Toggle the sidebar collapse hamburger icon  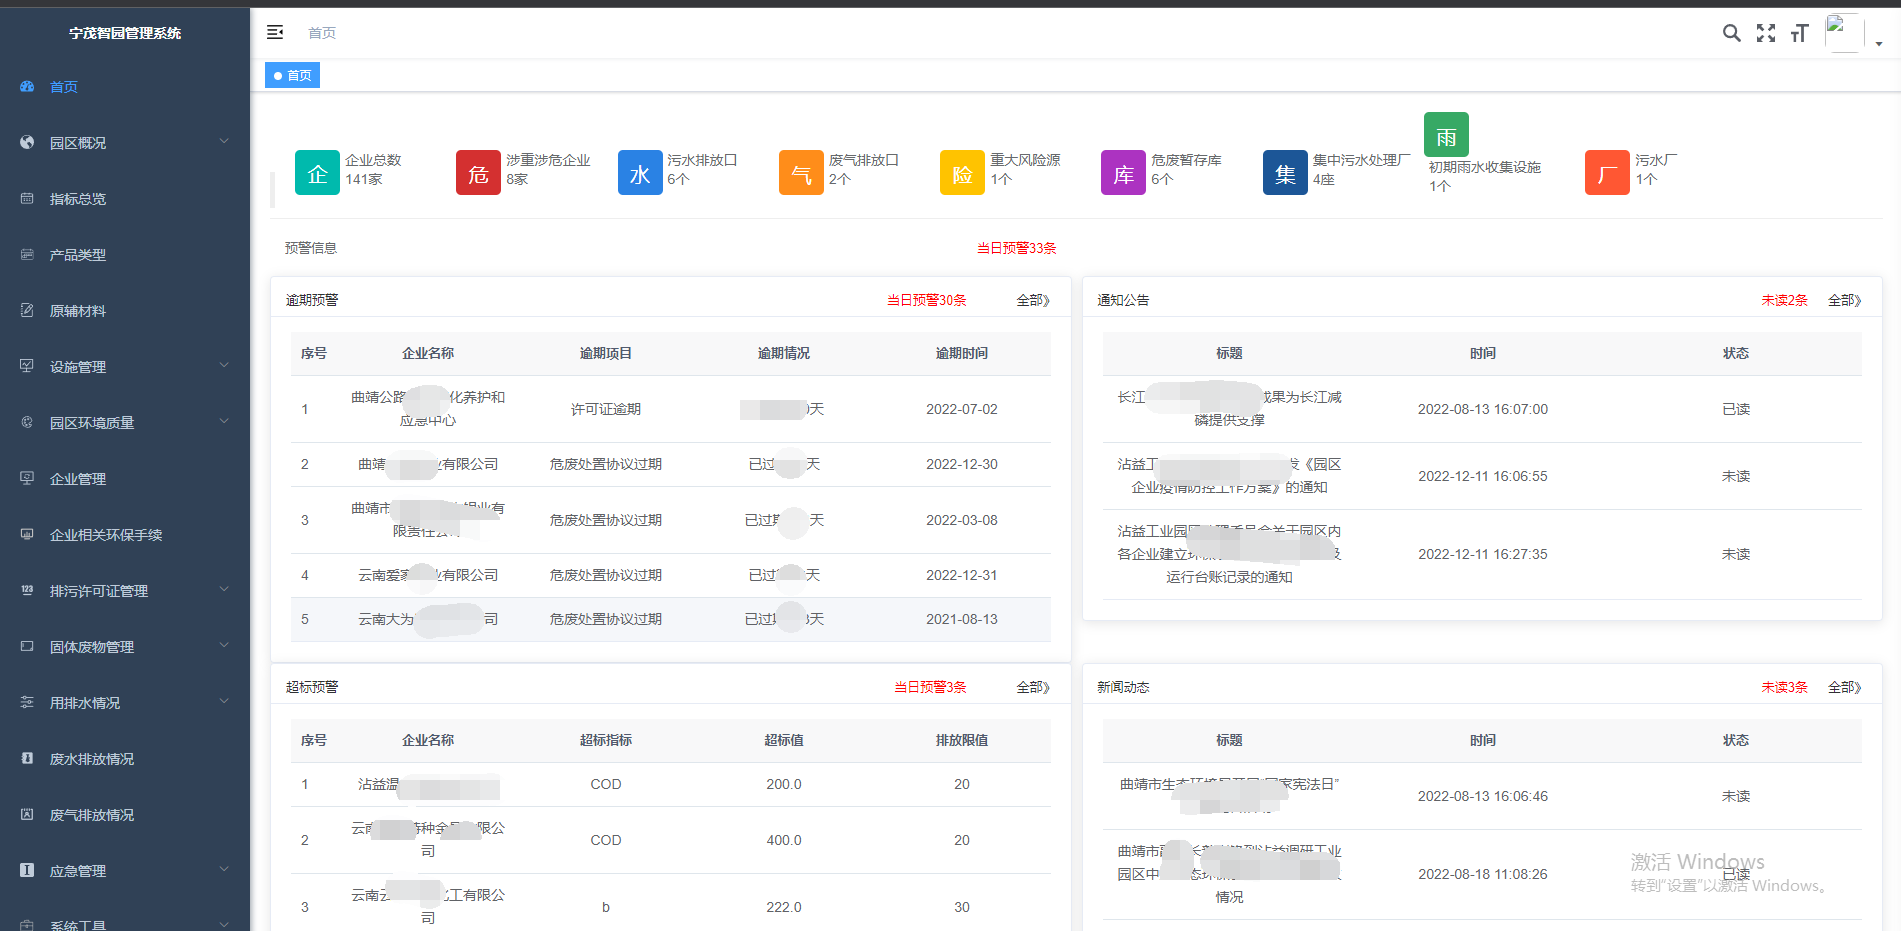pos(275,33)
